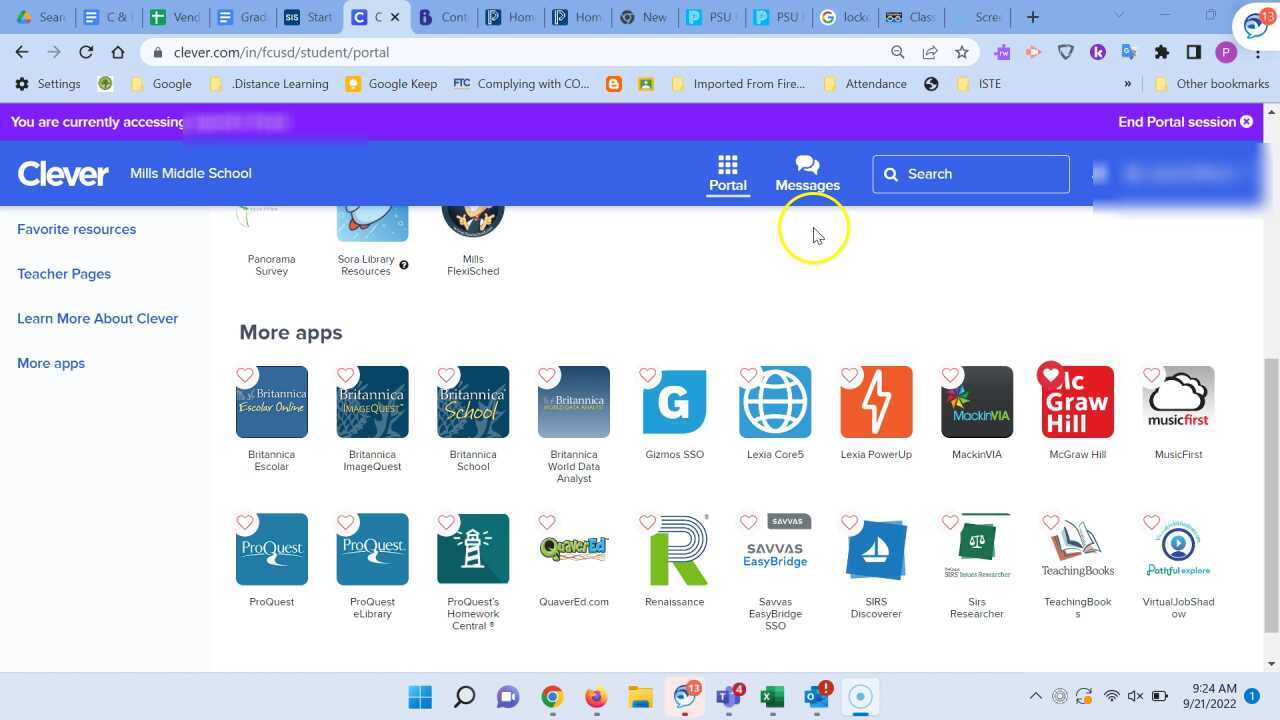Favorite the ProQuest app
Screen dimensions: 1280x720
pyautogui.click(x=244, y=522)
